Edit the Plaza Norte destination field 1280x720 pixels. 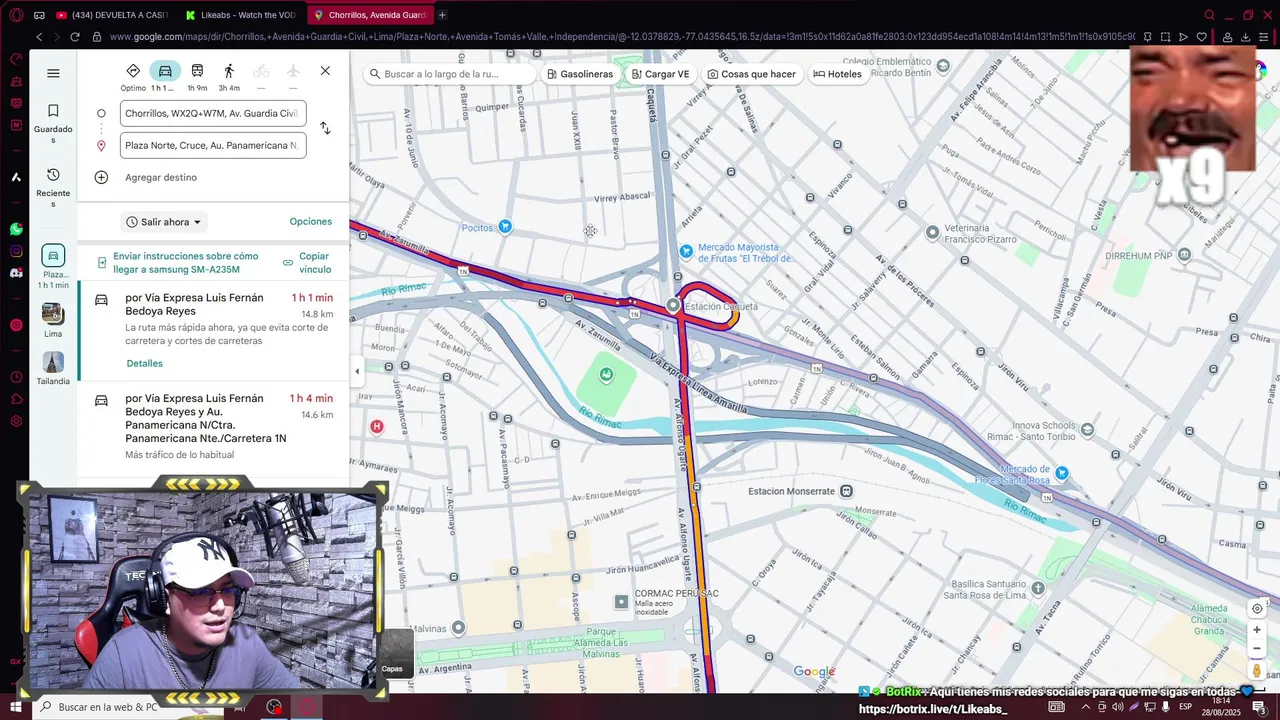[x=213, y=146]
